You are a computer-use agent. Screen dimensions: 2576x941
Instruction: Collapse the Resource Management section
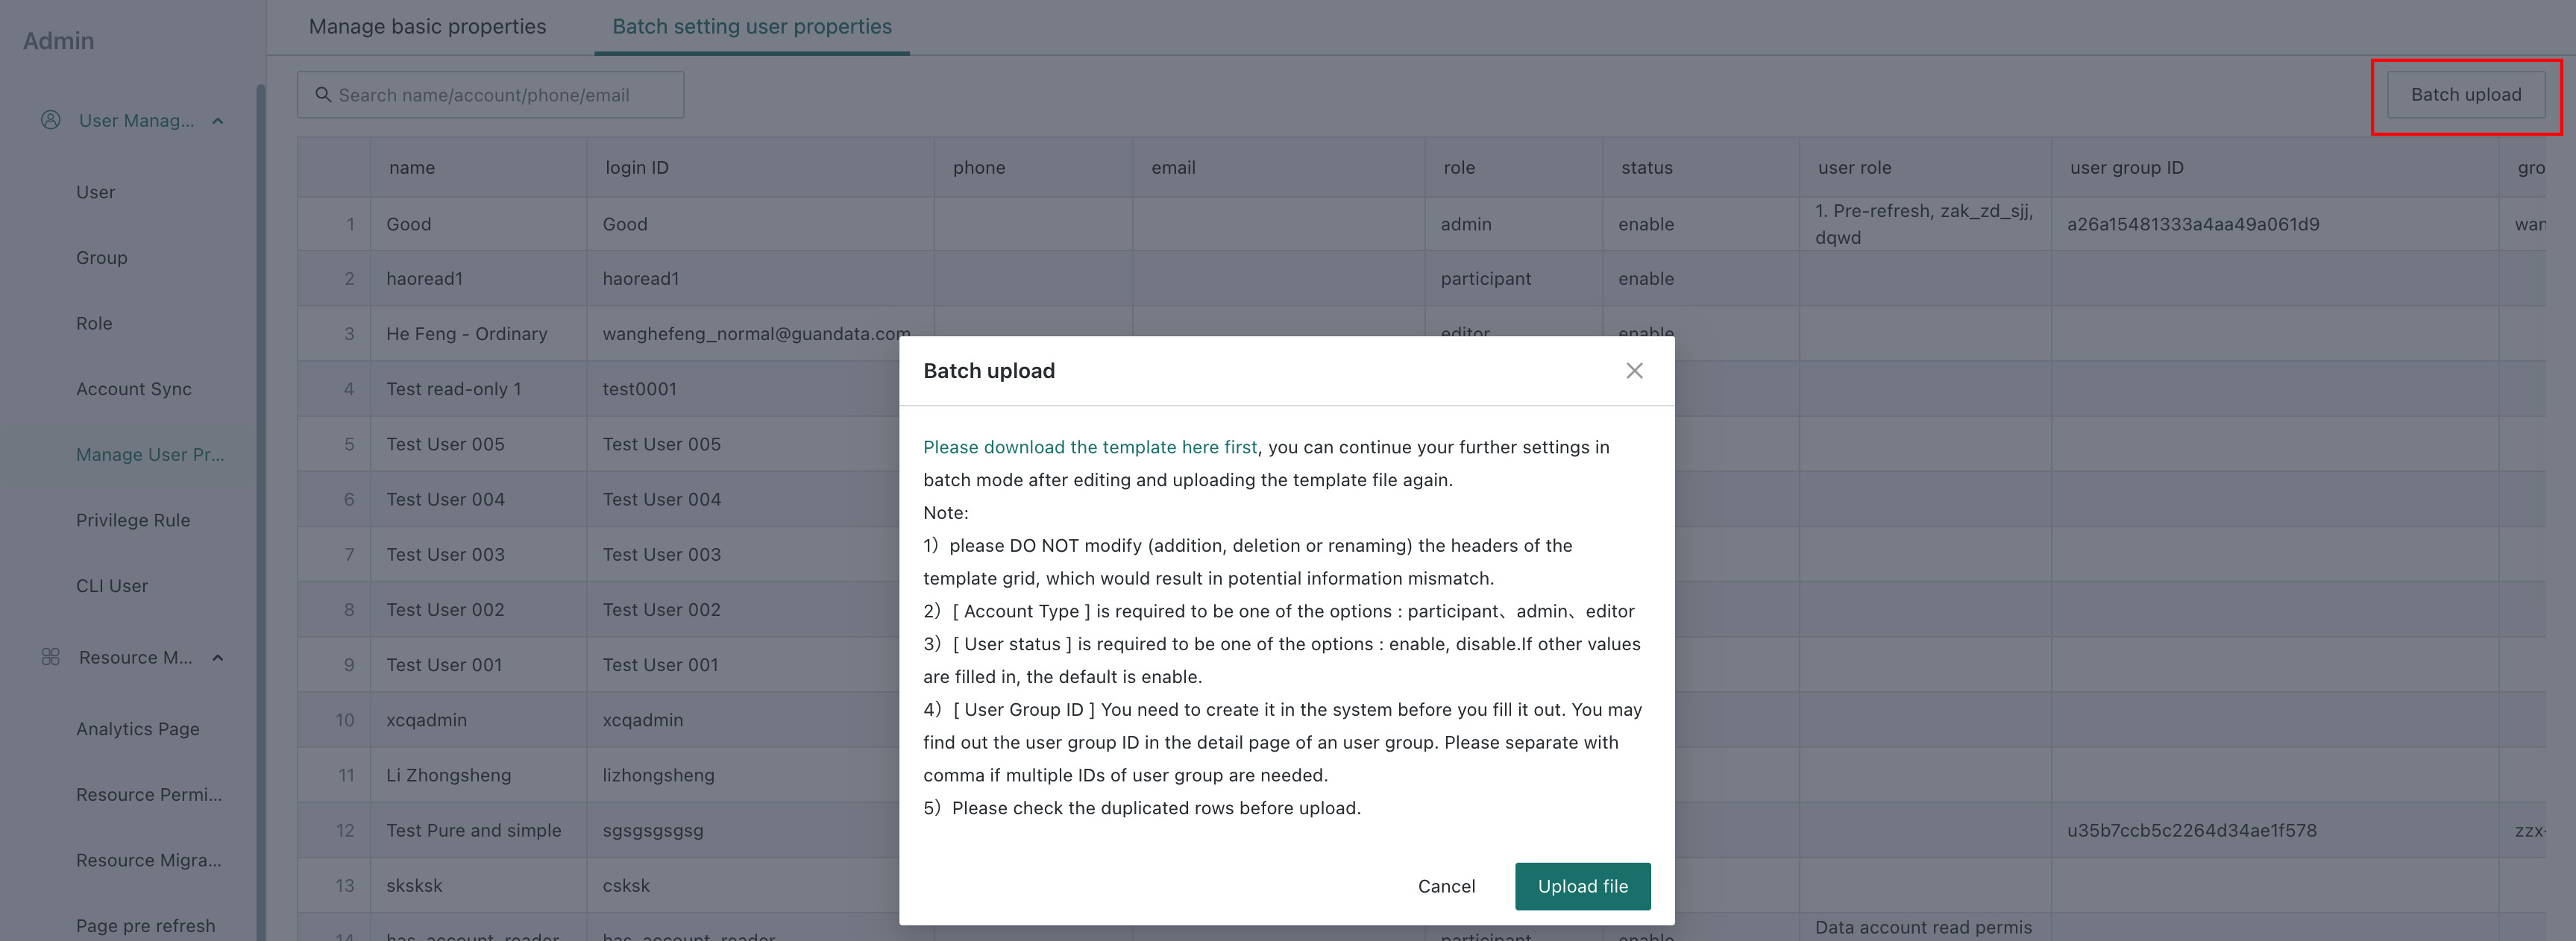218,658
